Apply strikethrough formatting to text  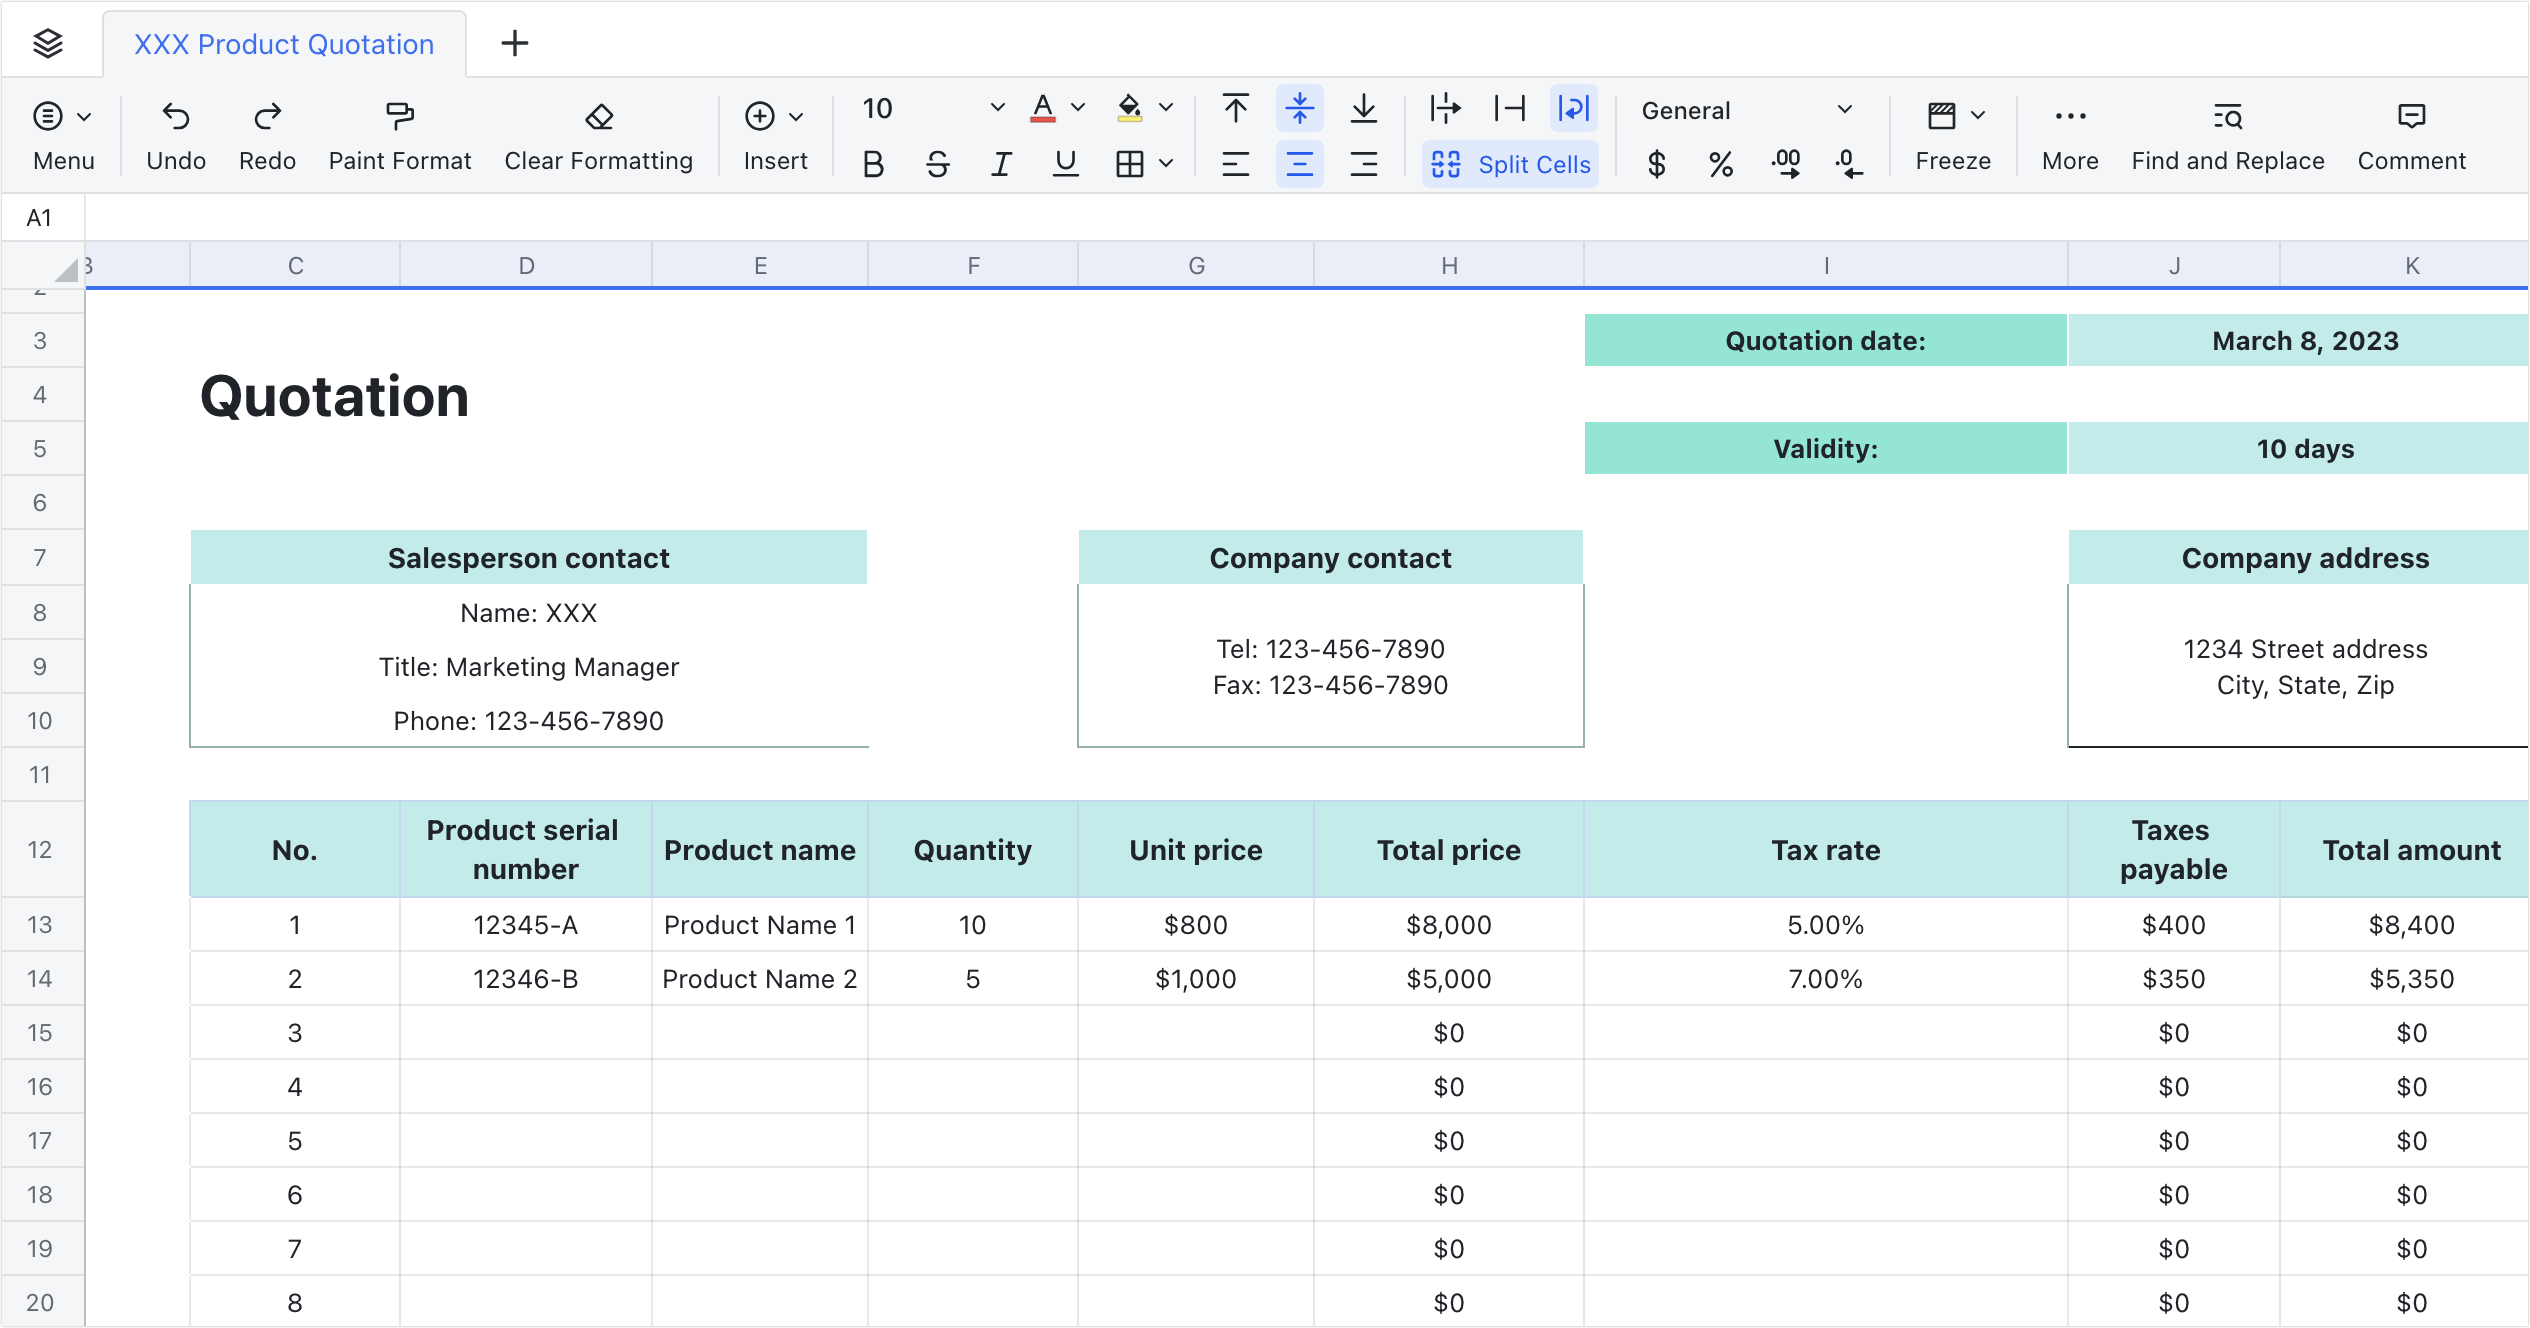[x=937, y=164]
